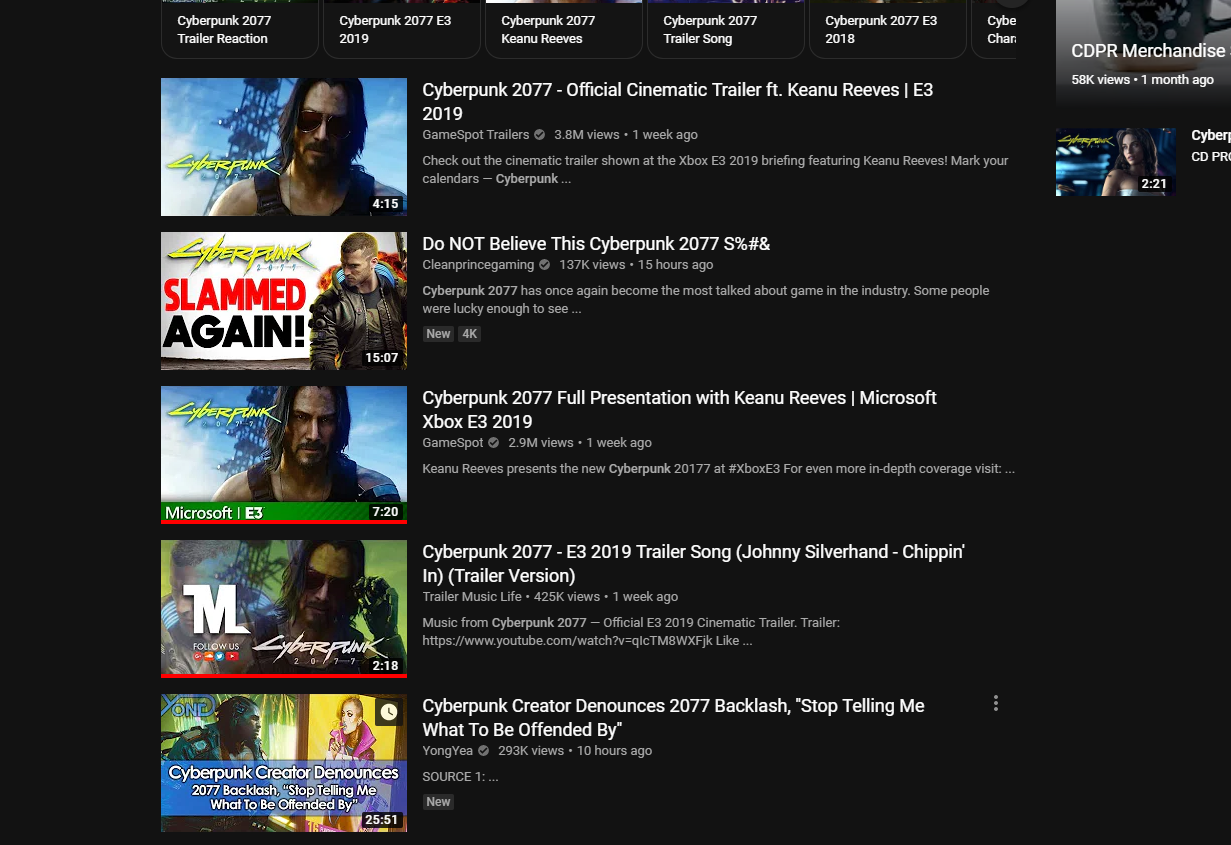
Task: Click the CDPR Merchandise sidebar video title
Action: [x=1149, y=51]
